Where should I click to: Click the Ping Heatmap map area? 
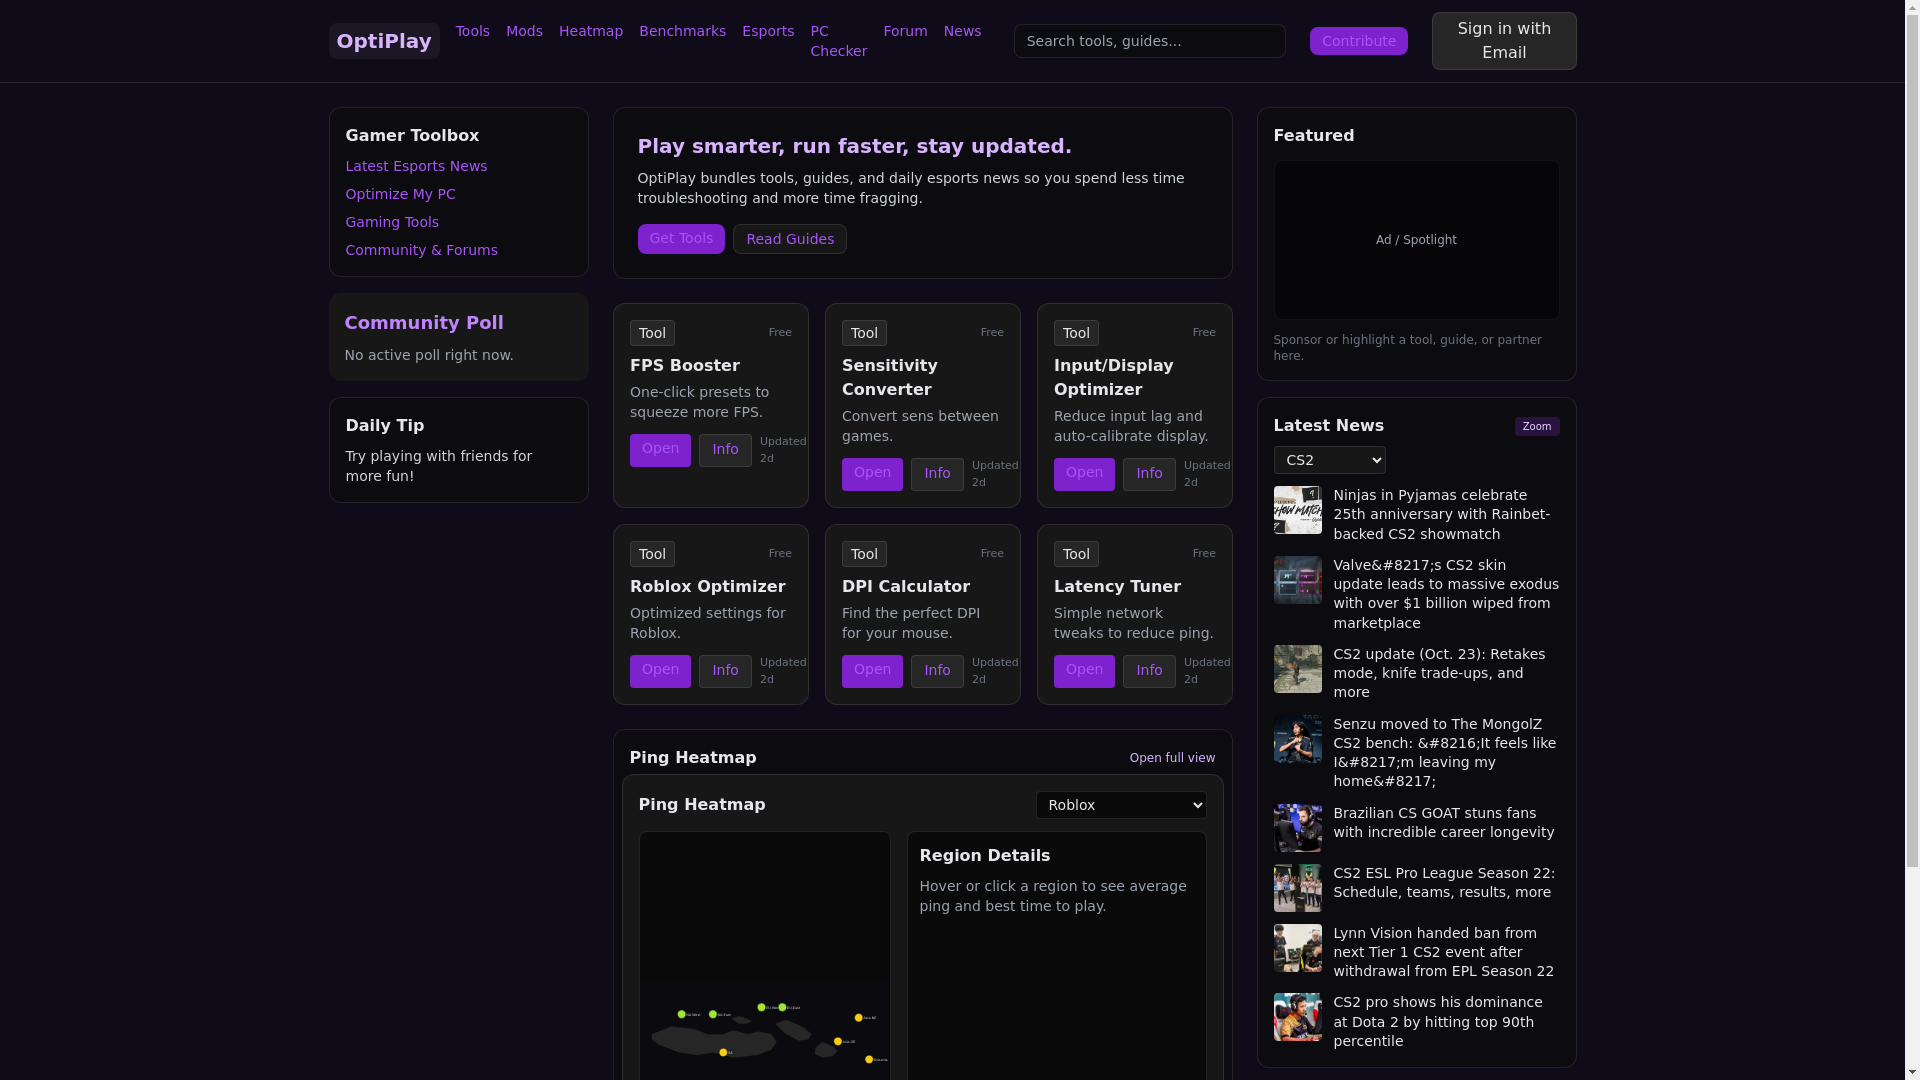point(765,956)
